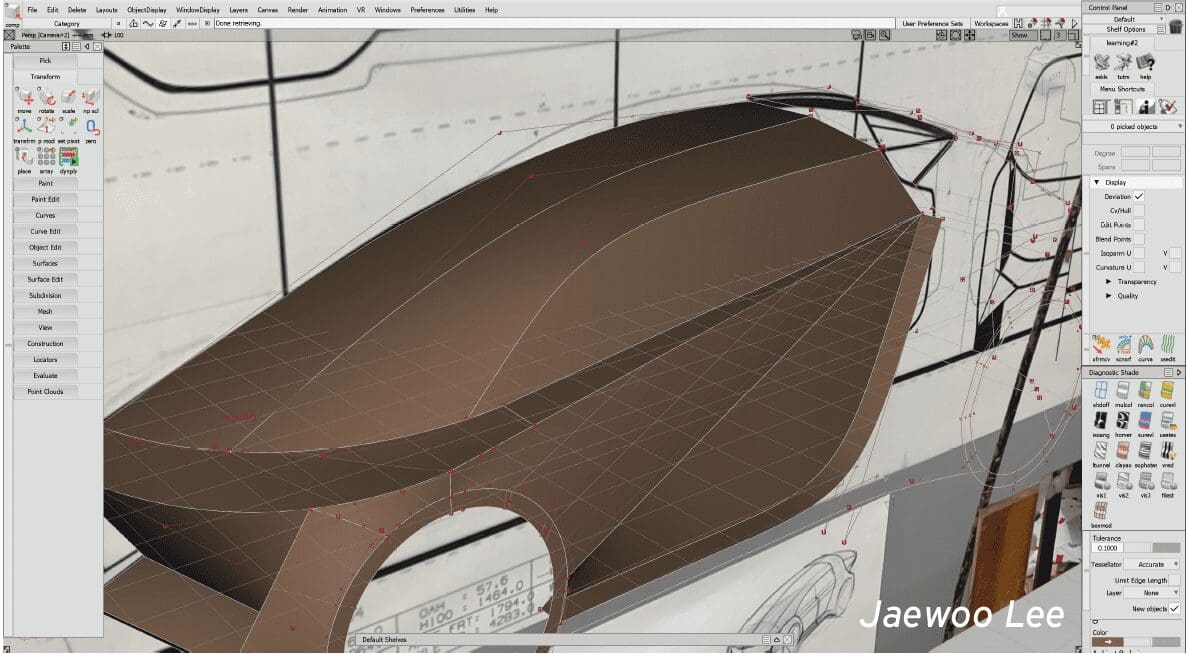
Task: Apply the surevl surface evaluation shade
Action: point(1145,421)
